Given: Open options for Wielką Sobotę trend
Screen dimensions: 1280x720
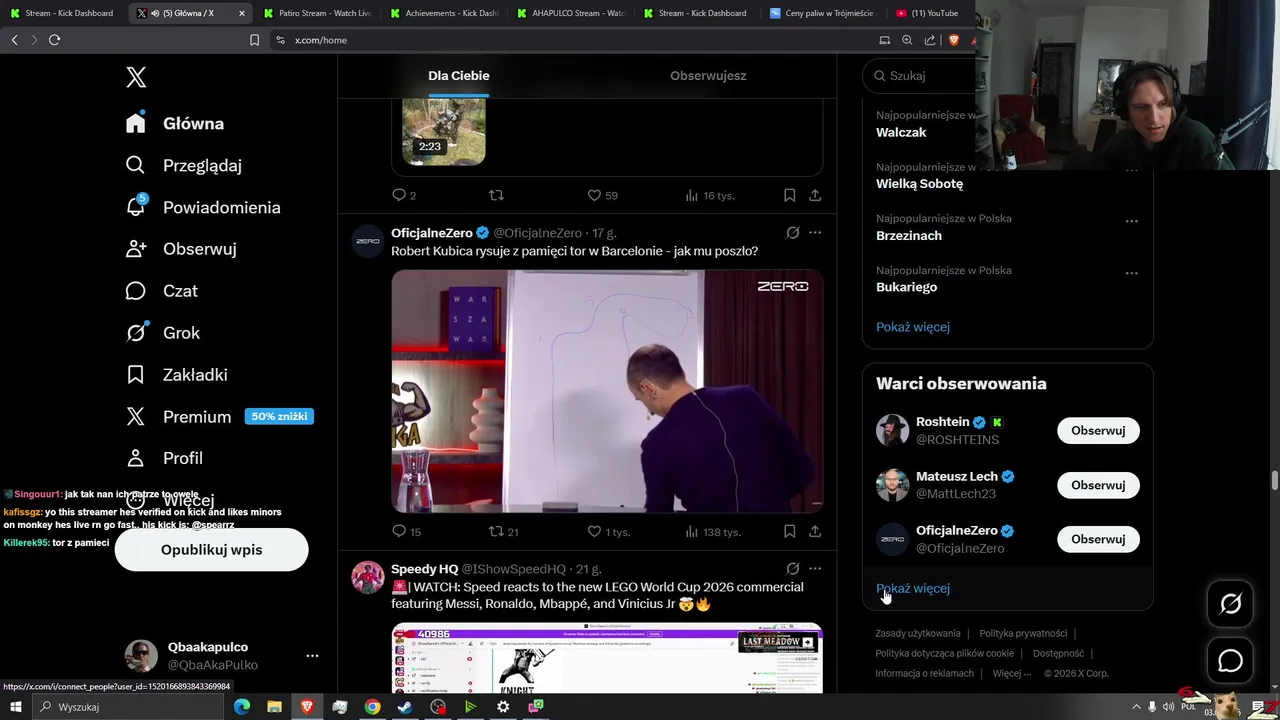Looking at the screenshot, I should pyautogui.click(x=1132, y=170).
